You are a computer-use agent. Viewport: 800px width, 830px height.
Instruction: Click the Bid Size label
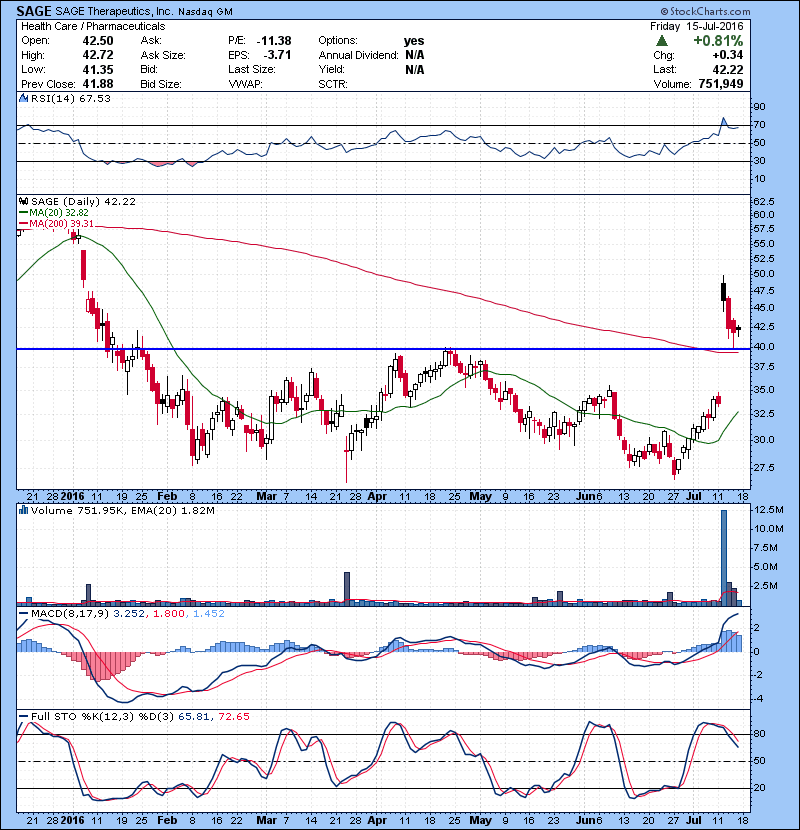161,84
